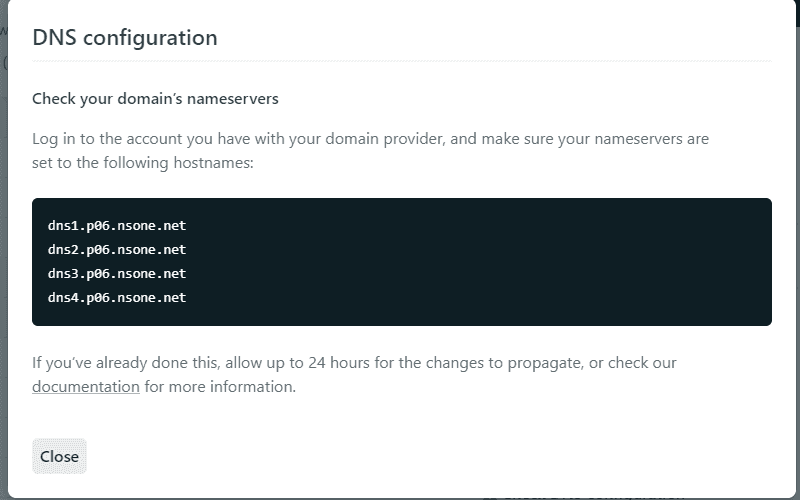Click 'for more information' text after documentation
The height and width of the screenshot is (500, 800).
click(220, 386)
